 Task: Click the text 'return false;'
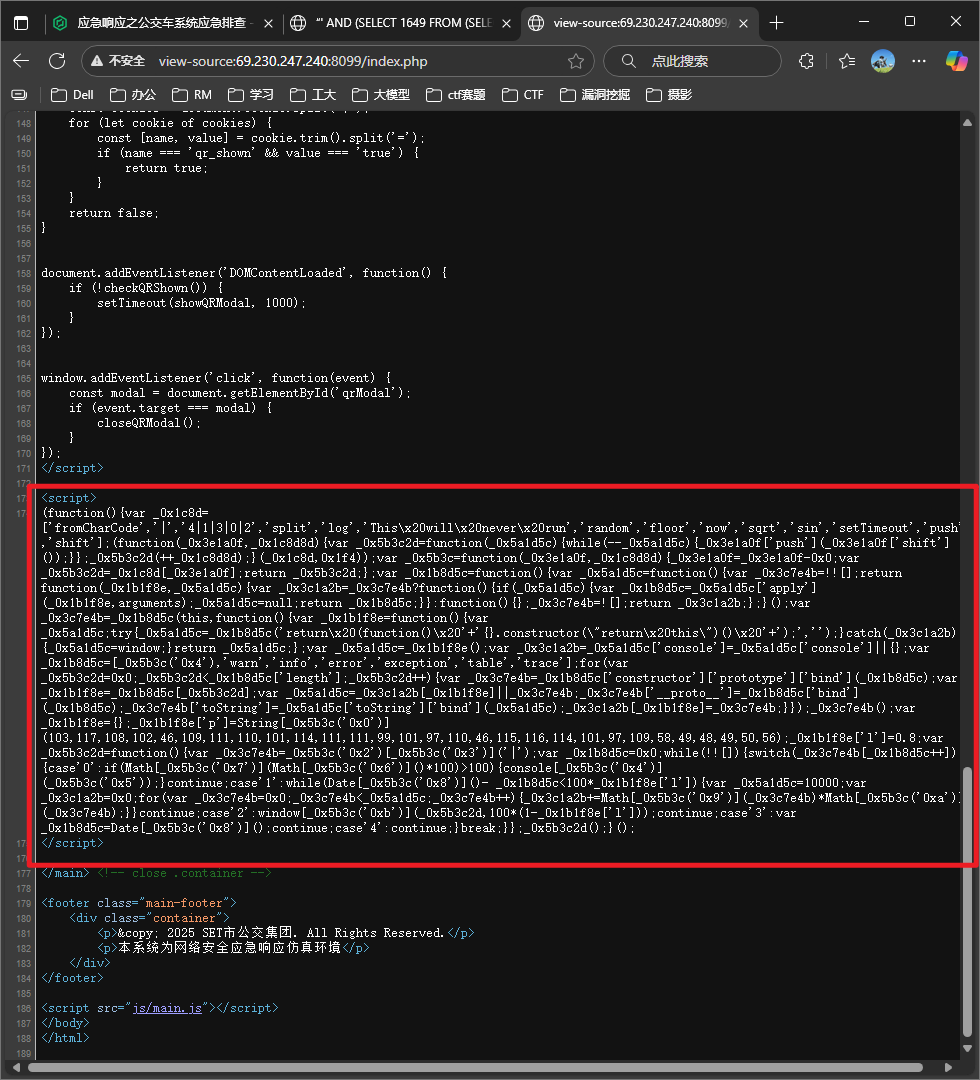[x=114, y=213]
